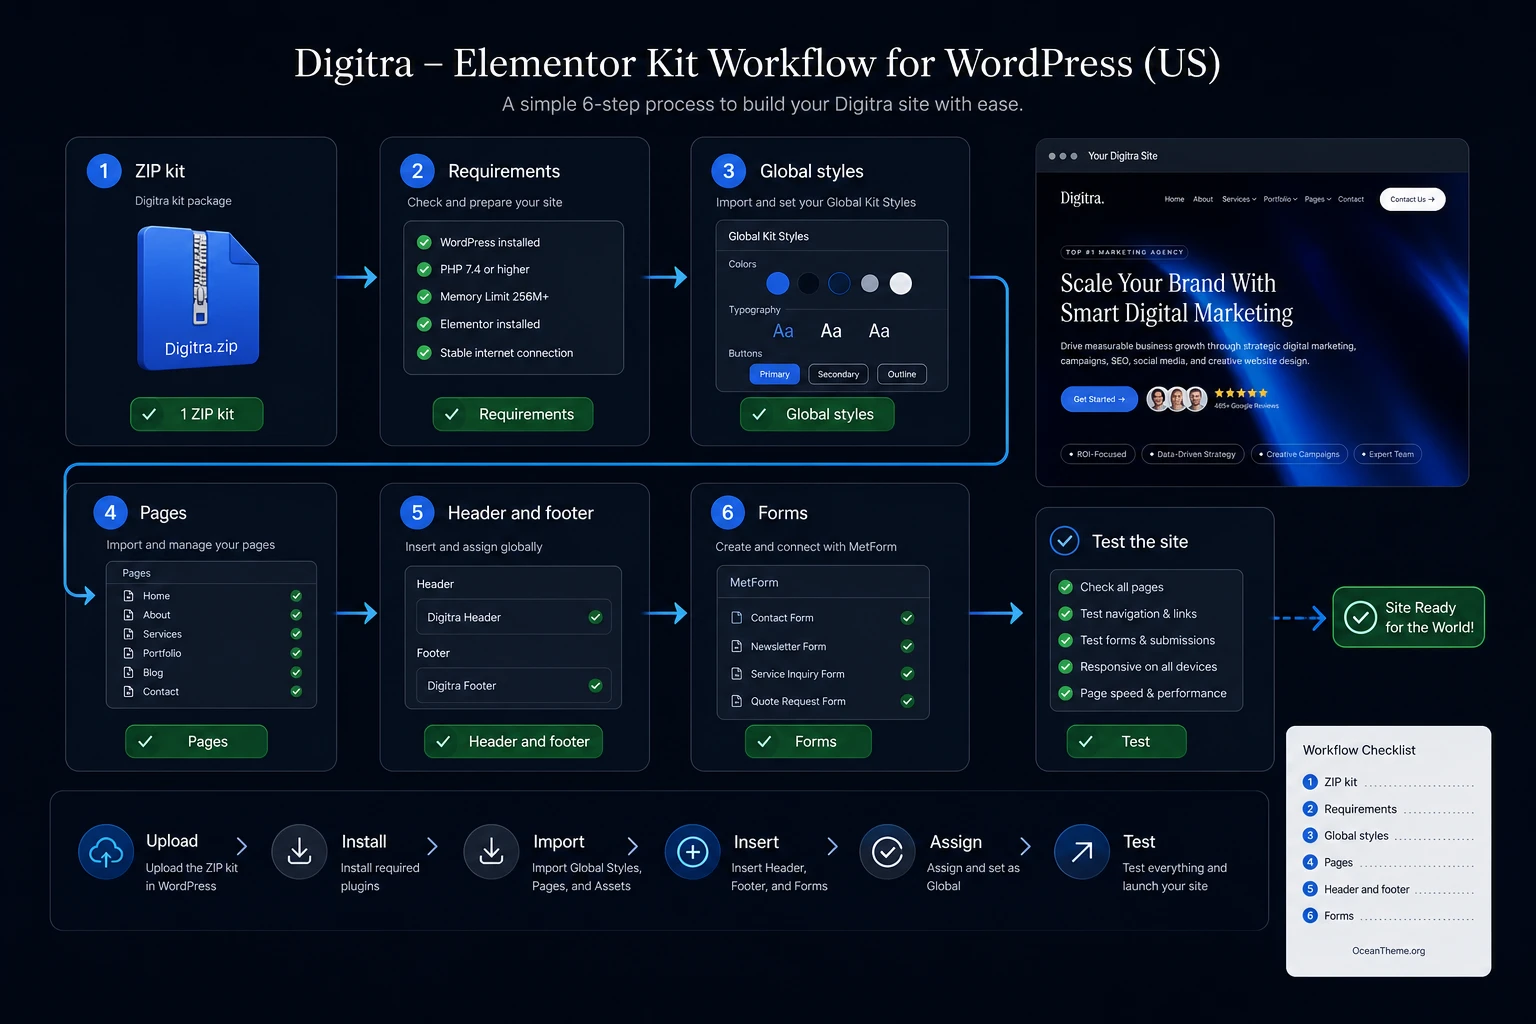This screenshot has width=1536, height=1024.
Task: Open Contact in the preview site nav
Action: click(x=1351, y=199)
